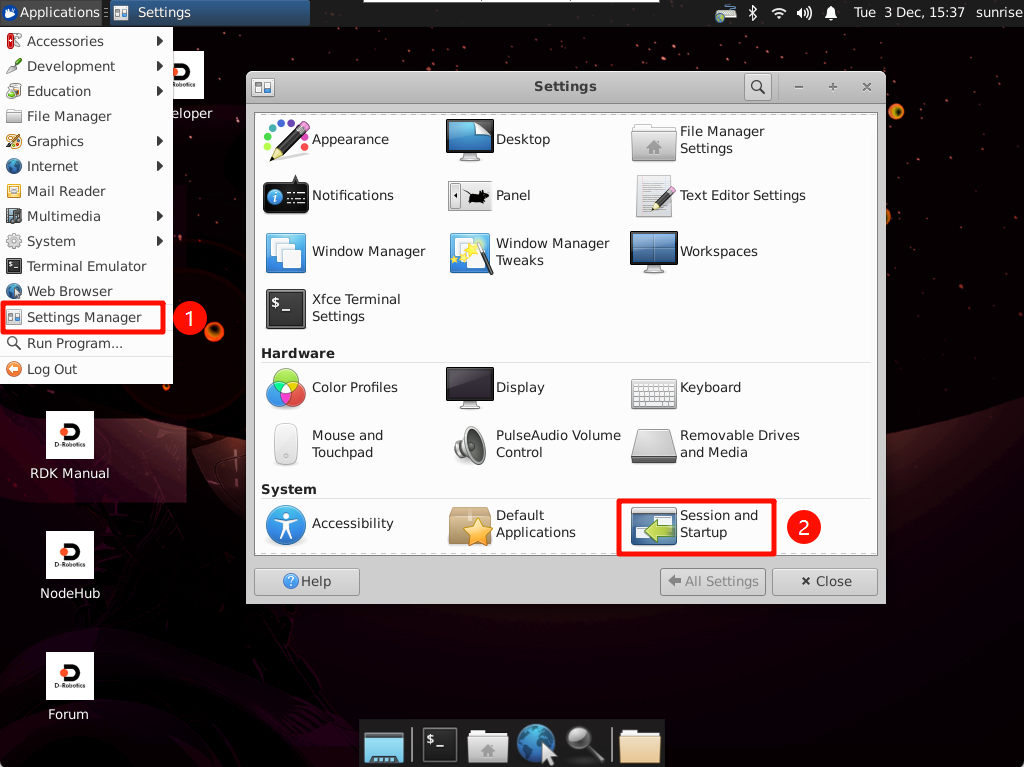Image resolution: width=1024 pixels, height=767 pixels.
Task: Open Panel settings
Action: point(489,195)
